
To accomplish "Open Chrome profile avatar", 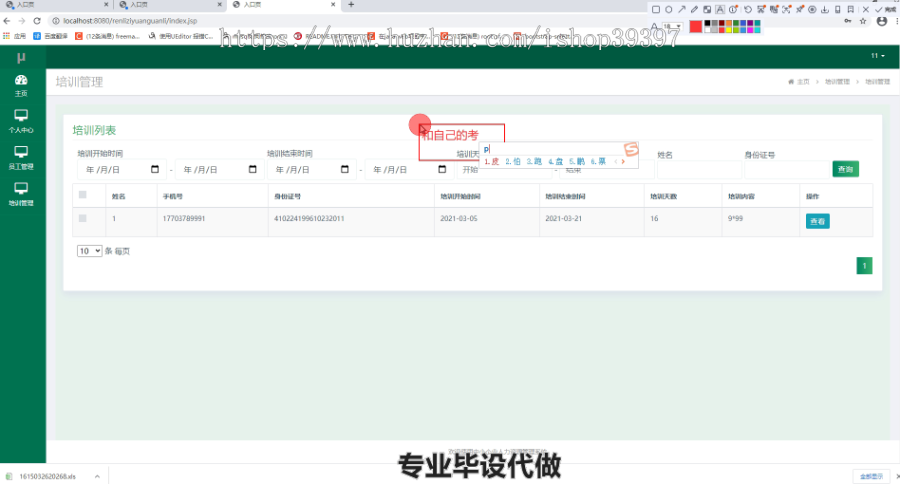I will [x=882, y=21].
